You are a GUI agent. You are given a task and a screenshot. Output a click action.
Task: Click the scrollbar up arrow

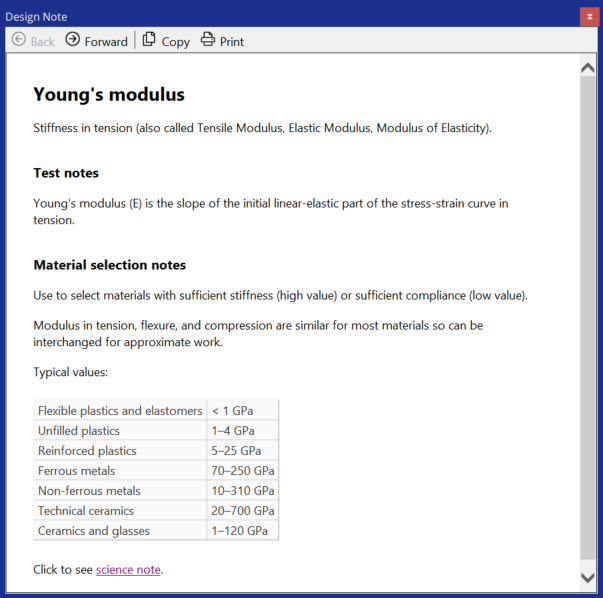(x=588, y=68)
